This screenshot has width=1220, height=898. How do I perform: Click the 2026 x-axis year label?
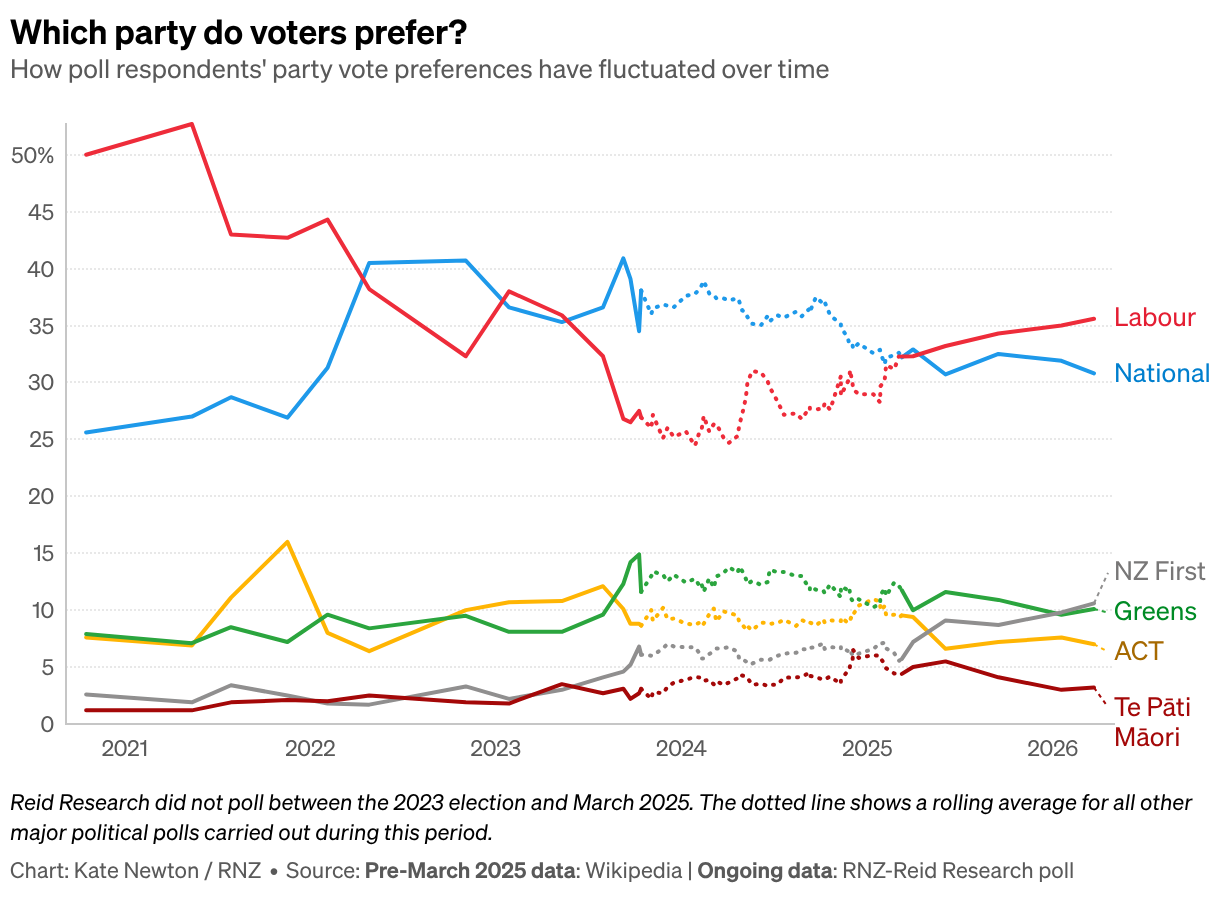[x=1053, y=748]
